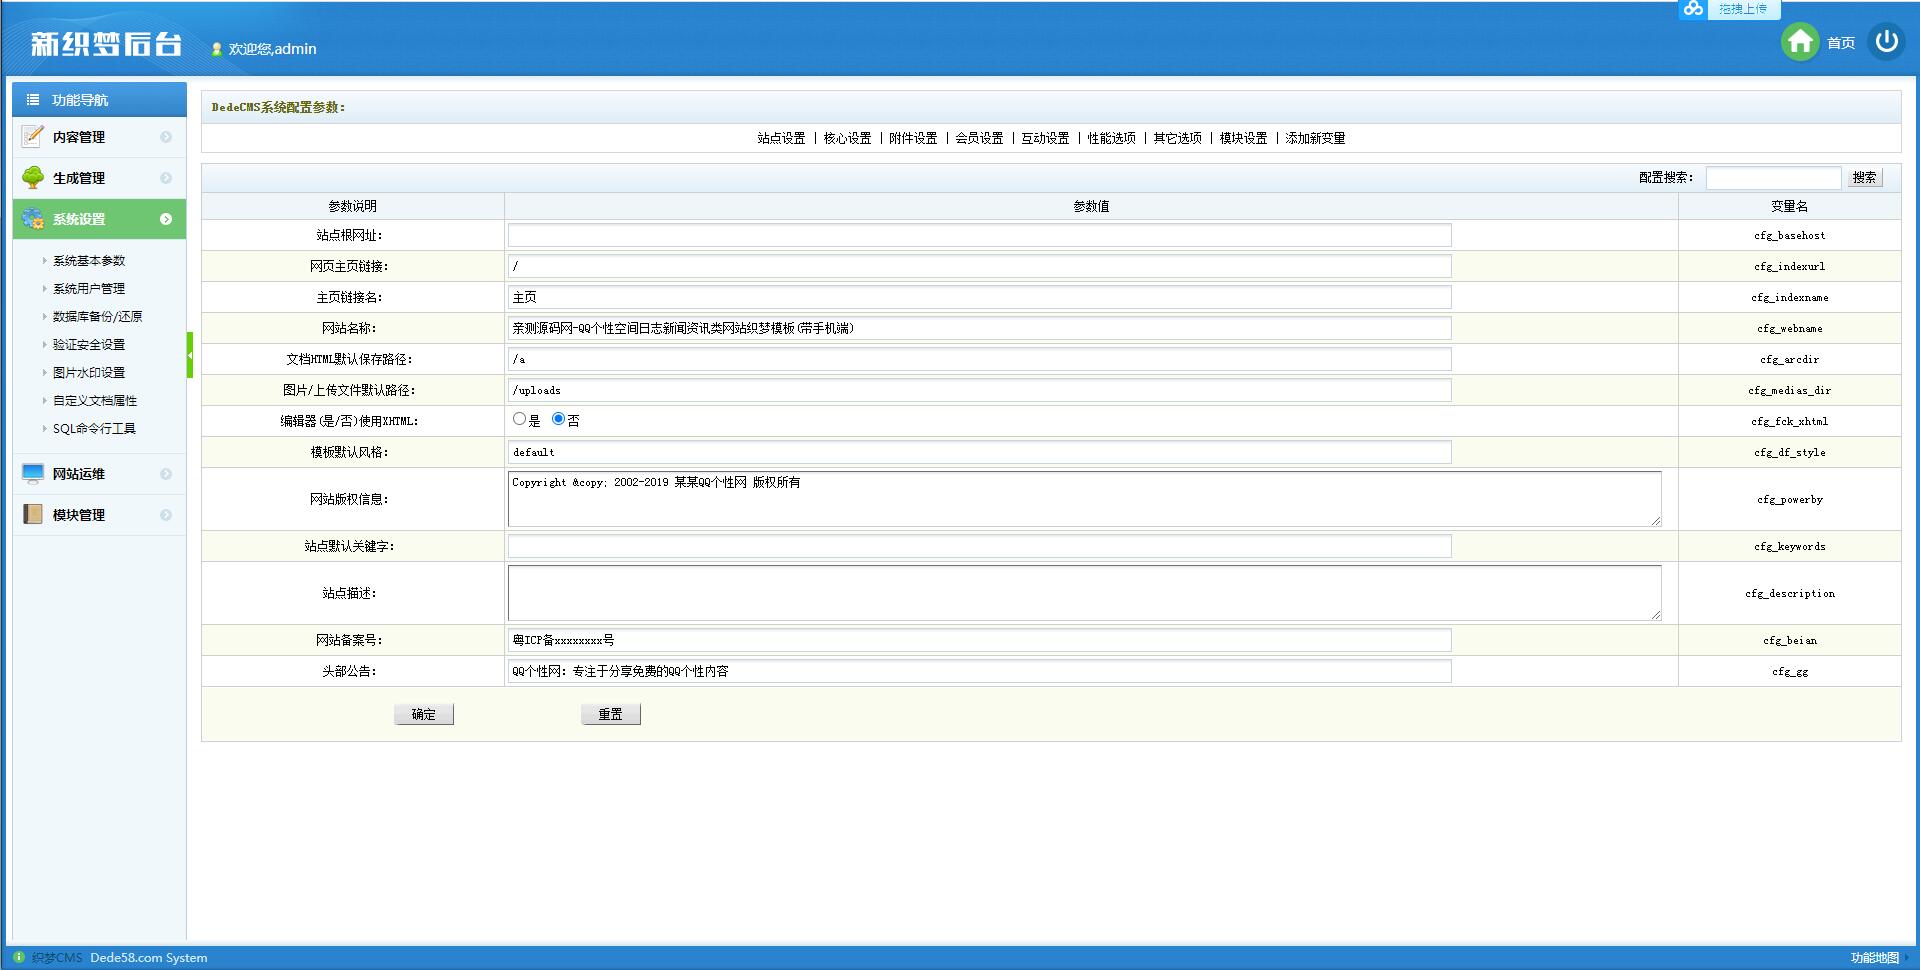Click the 模块管理 book icon

[x=33, y=514]
